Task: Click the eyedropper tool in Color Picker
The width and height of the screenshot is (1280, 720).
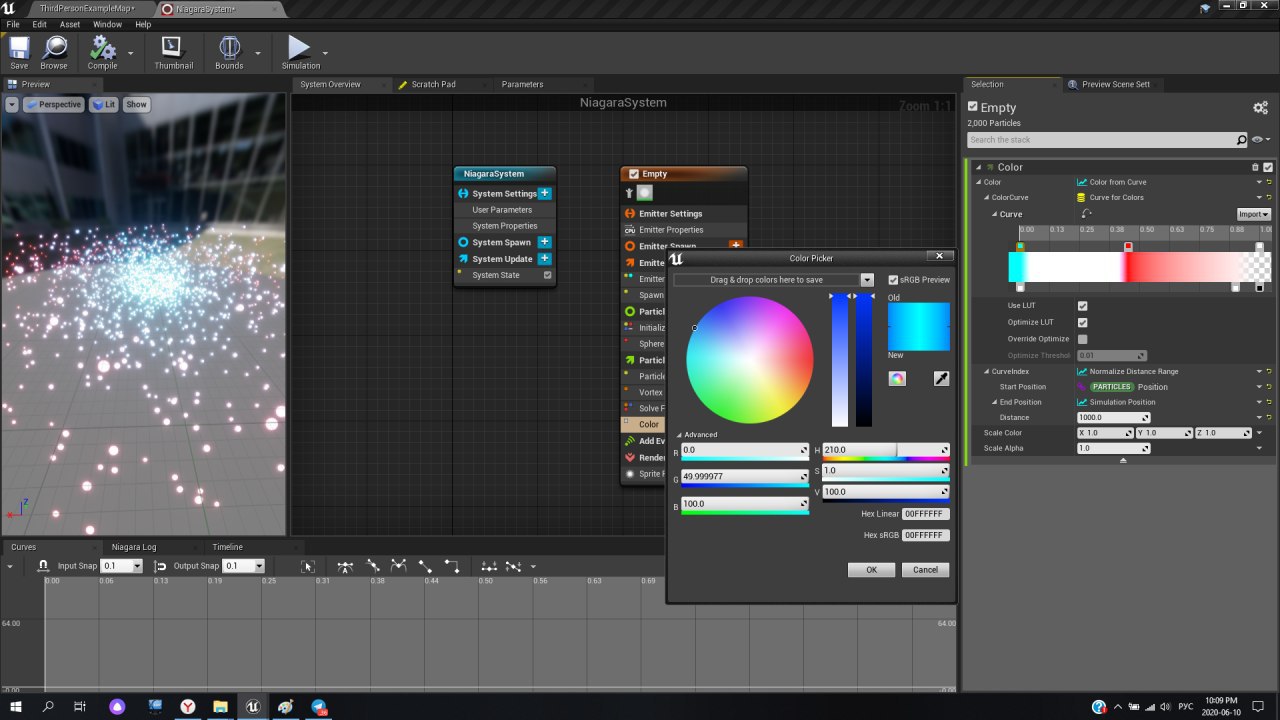Action: click(941, 378)
